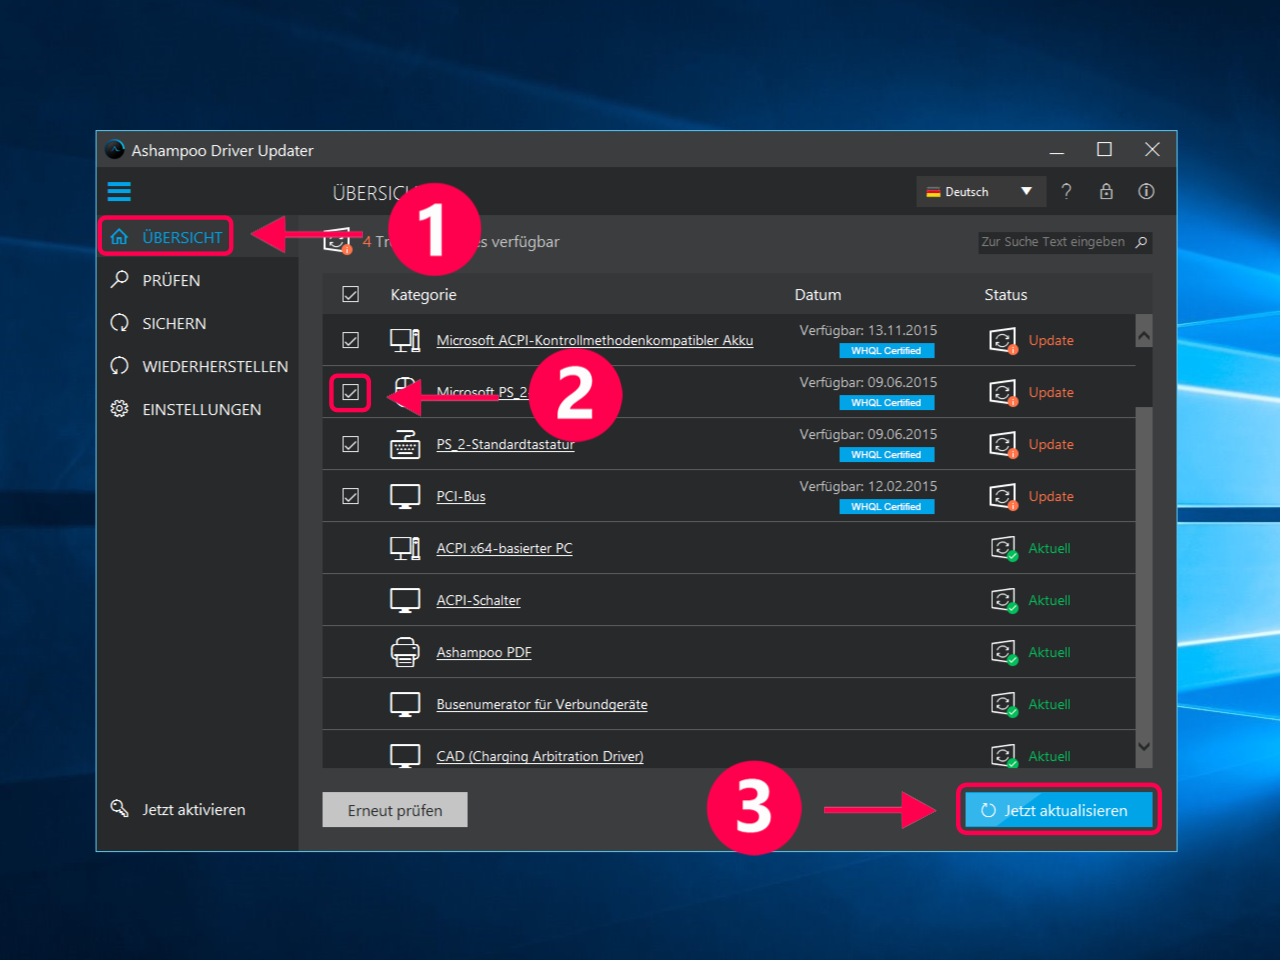Click the Status column header

coord(1006,294)
